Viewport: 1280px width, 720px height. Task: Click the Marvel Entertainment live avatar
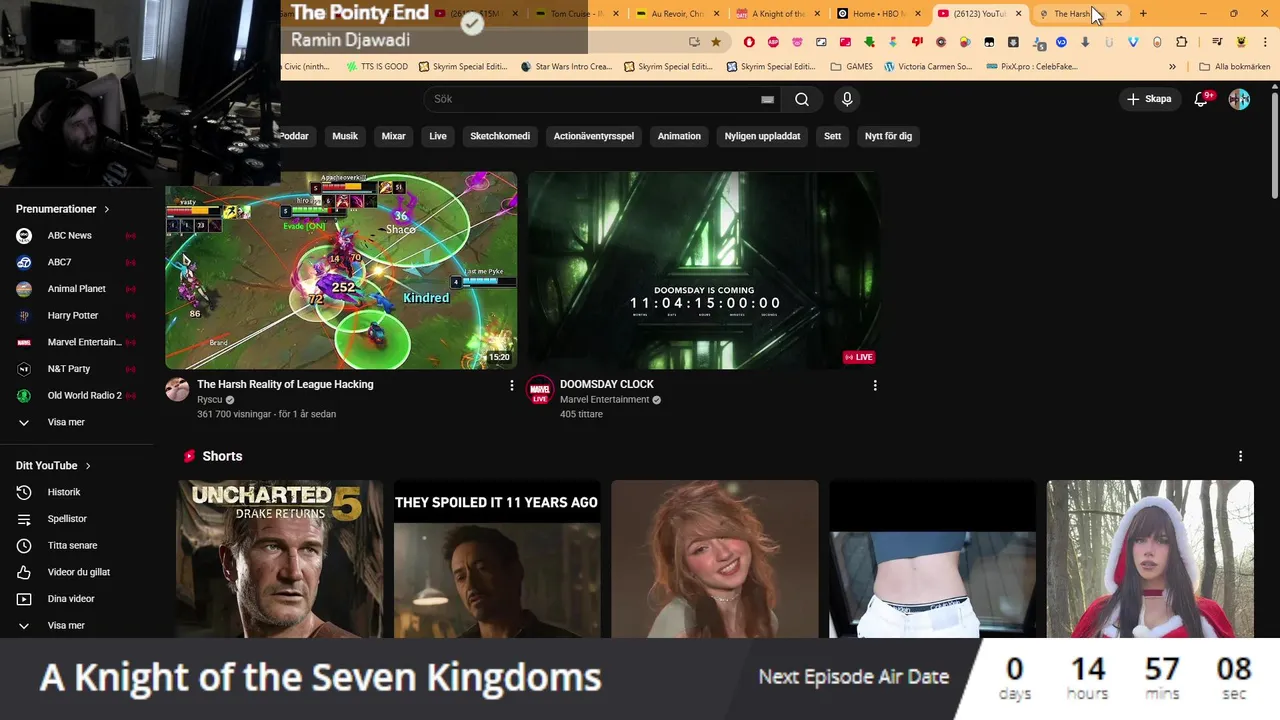pyautogui.click(x=540, y=389)
